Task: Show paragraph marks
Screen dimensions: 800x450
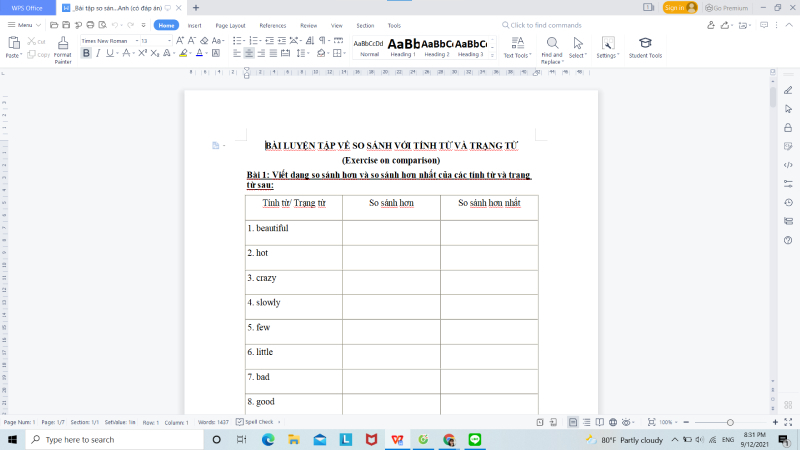Action: 322,40
